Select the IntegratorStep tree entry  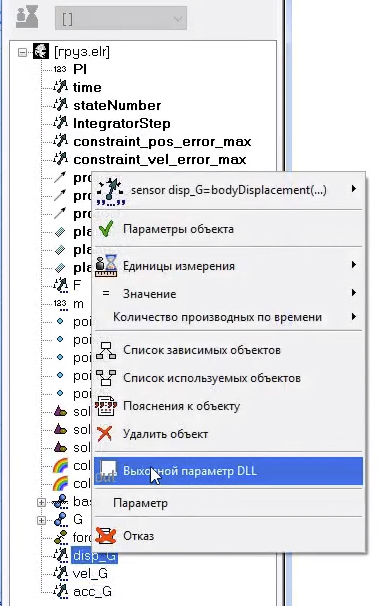[x=122, y=123]
